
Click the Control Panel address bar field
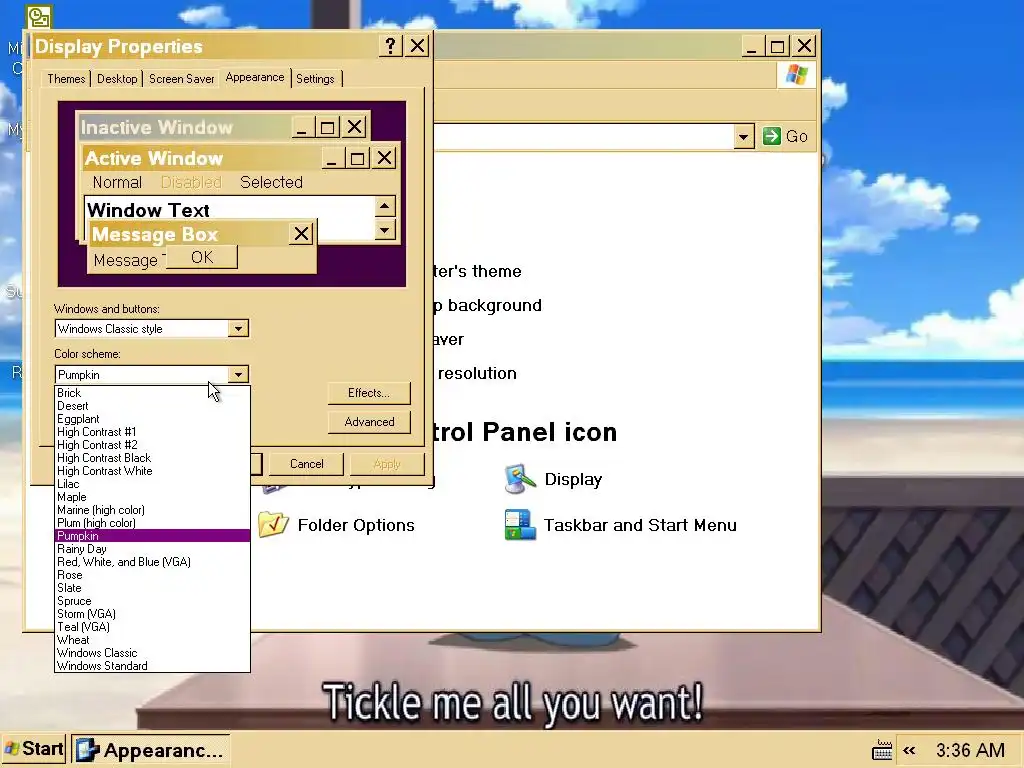tap(583, 137)
